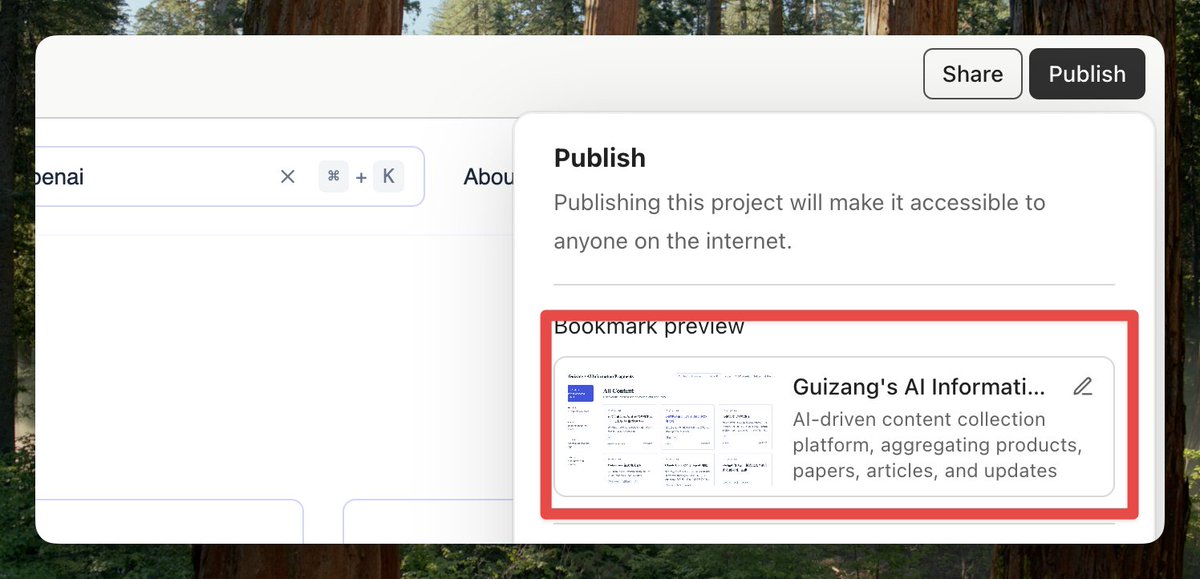1200x579 pixels.
Task: Click the 'Bookmark preview' section label
Action: [x=649, y=326]
